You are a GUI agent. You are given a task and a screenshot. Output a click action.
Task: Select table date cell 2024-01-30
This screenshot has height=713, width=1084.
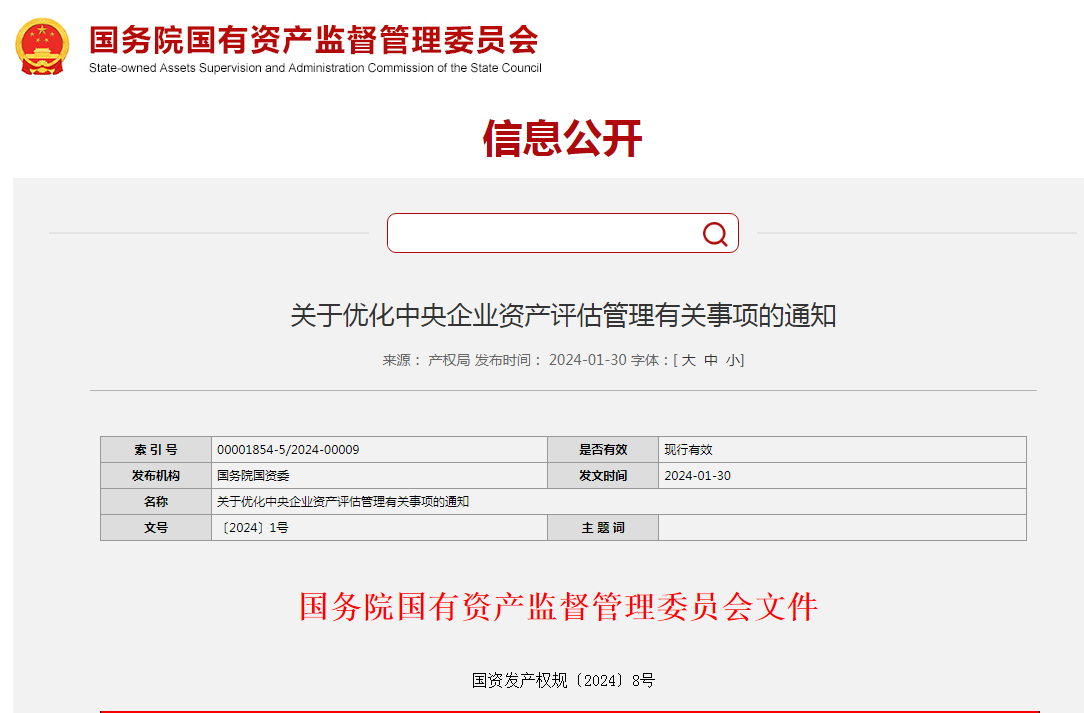pyautogui.click(x=842, y=476)
